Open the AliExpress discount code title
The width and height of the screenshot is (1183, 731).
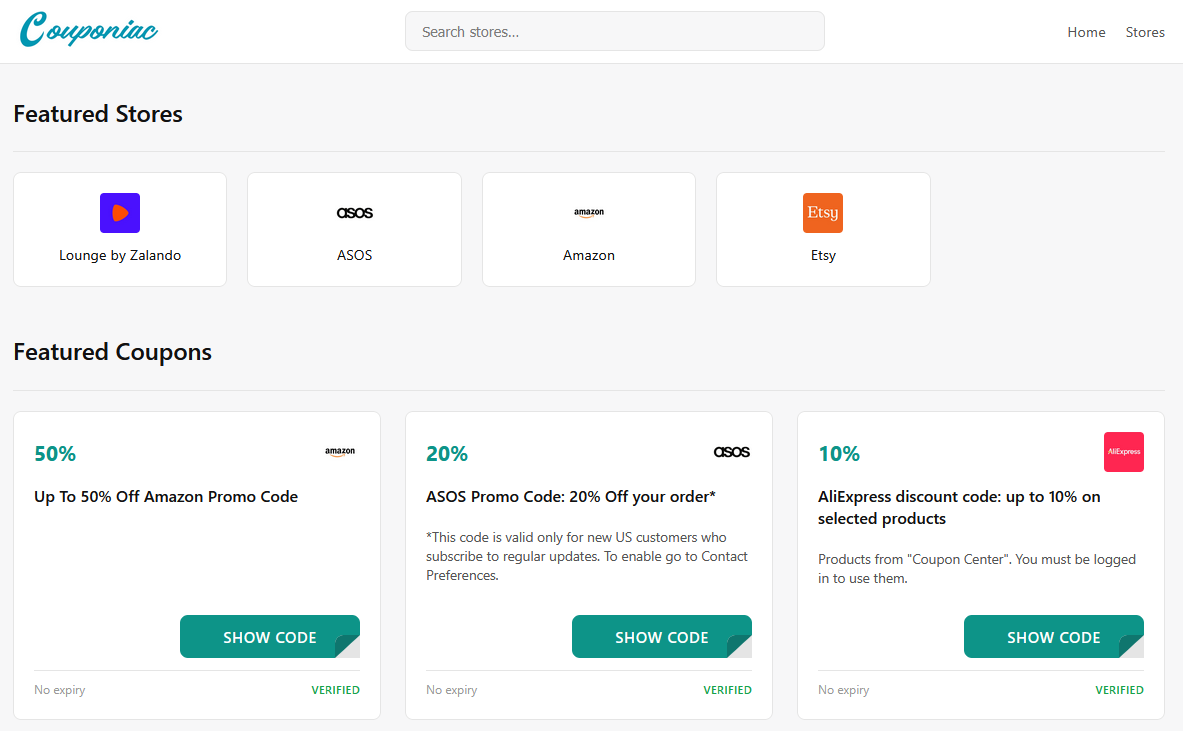959,508
